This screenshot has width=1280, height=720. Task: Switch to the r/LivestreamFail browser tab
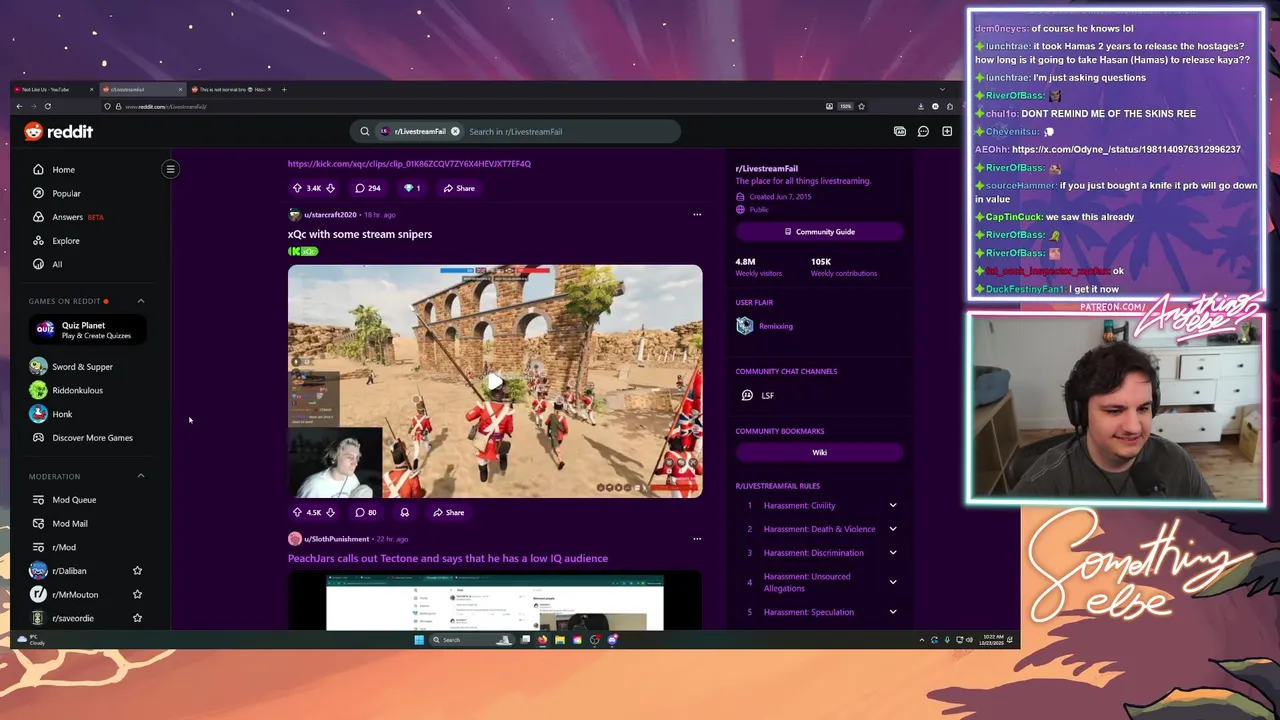click(x=142, y=90)
